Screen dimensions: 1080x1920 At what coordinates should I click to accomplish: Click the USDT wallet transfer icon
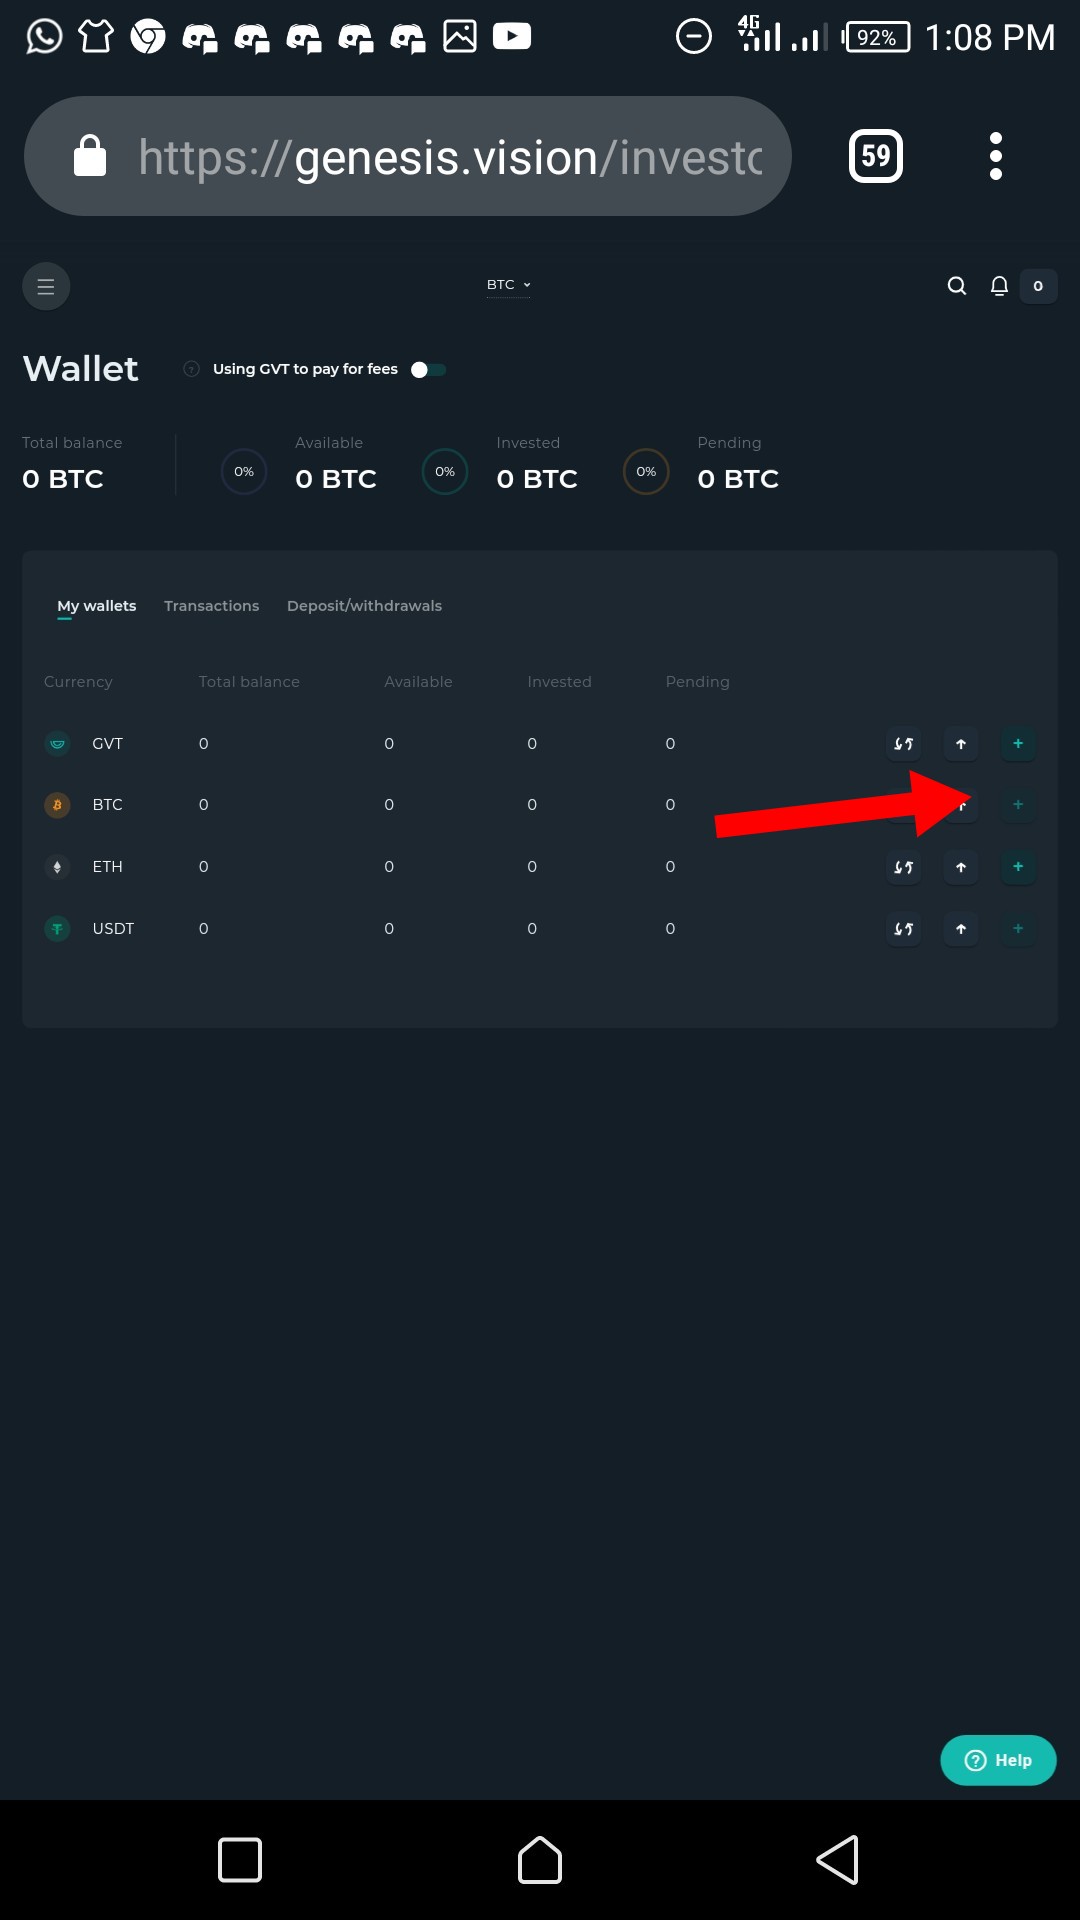(x=904, y=929)
